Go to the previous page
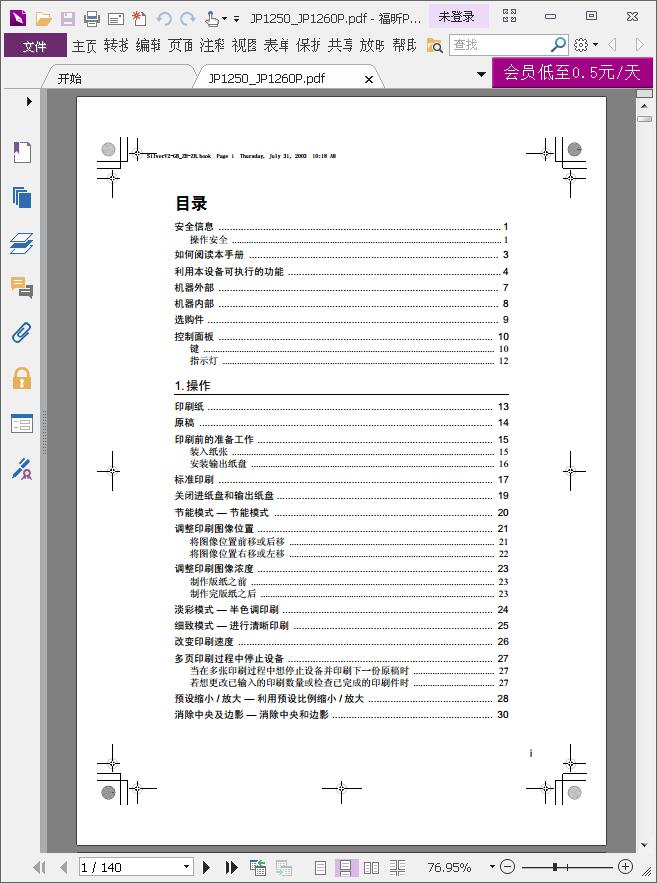The width and height of the screenshot is (657, 883). (x=63, y=867)
